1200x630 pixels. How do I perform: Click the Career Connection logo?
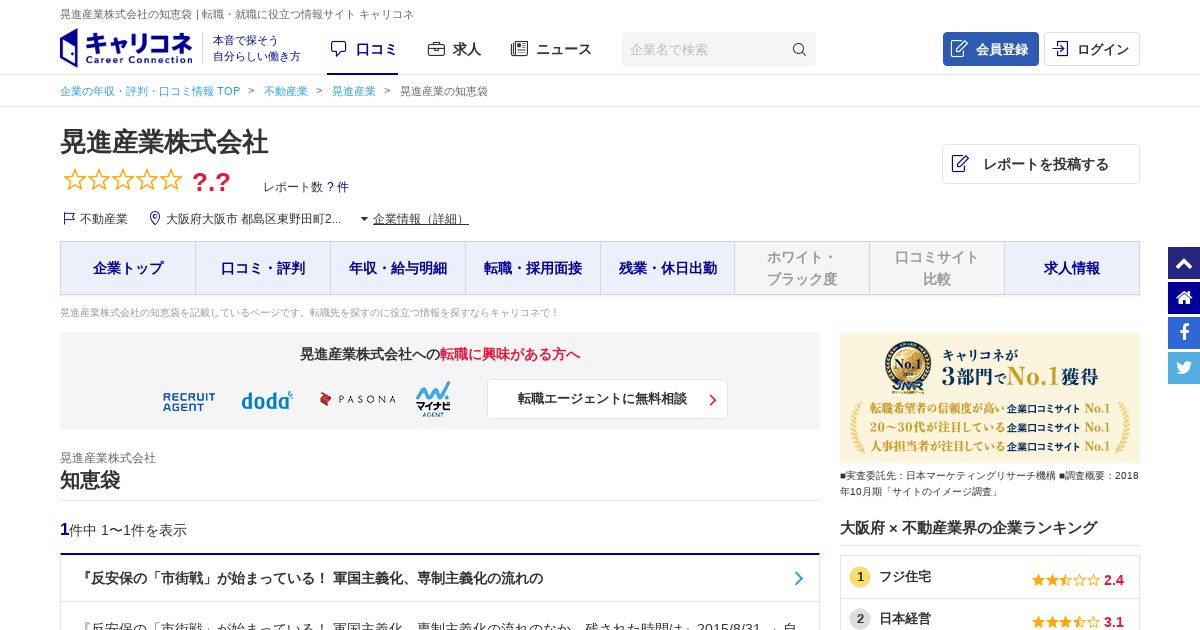coord(126,48)
